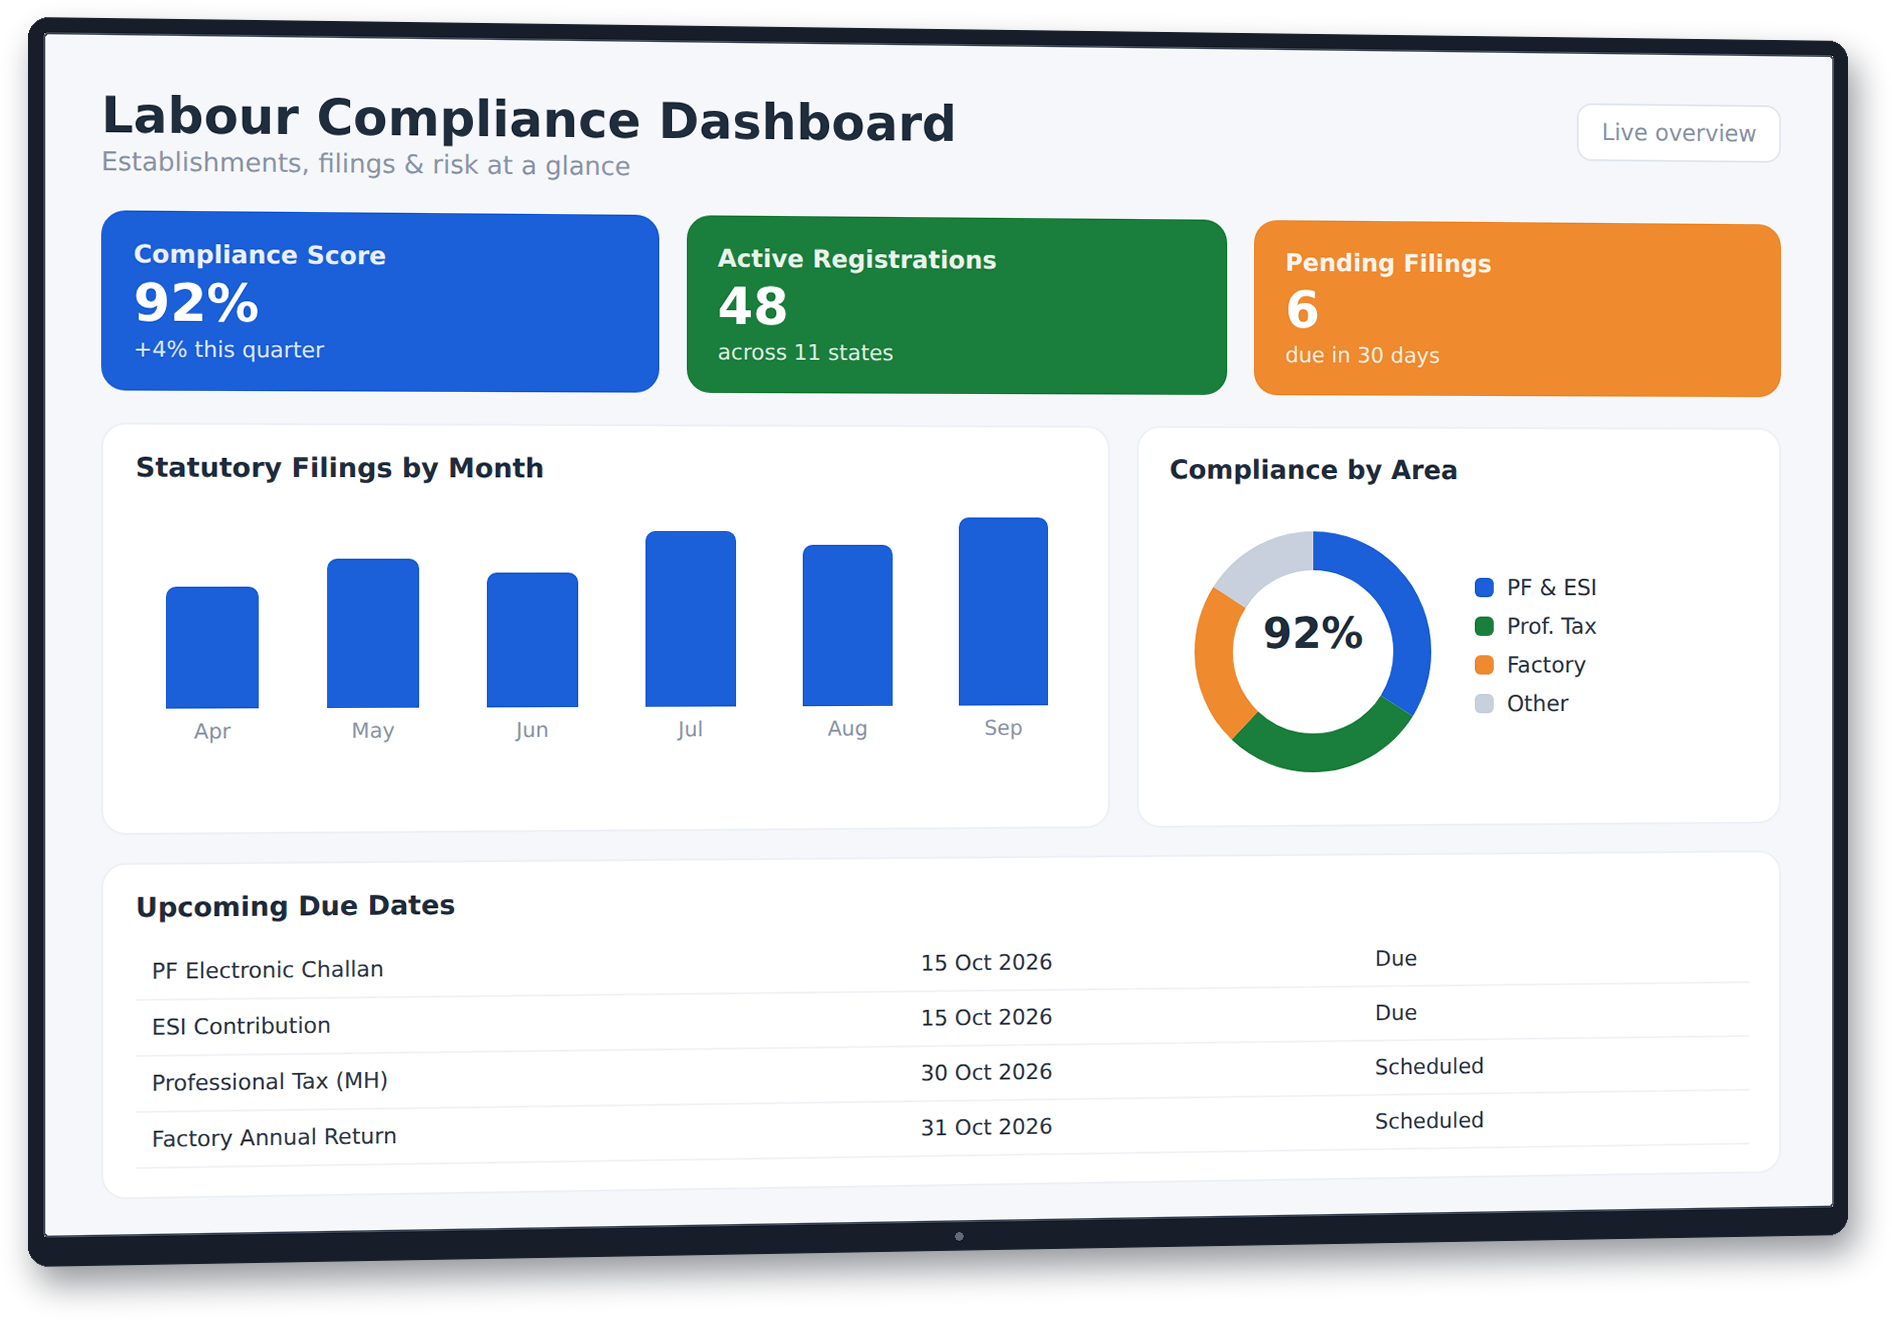1892x1320 pixels.
Task: Click the Statutory Filings by Month heading
Action: [x=340, y=468]
